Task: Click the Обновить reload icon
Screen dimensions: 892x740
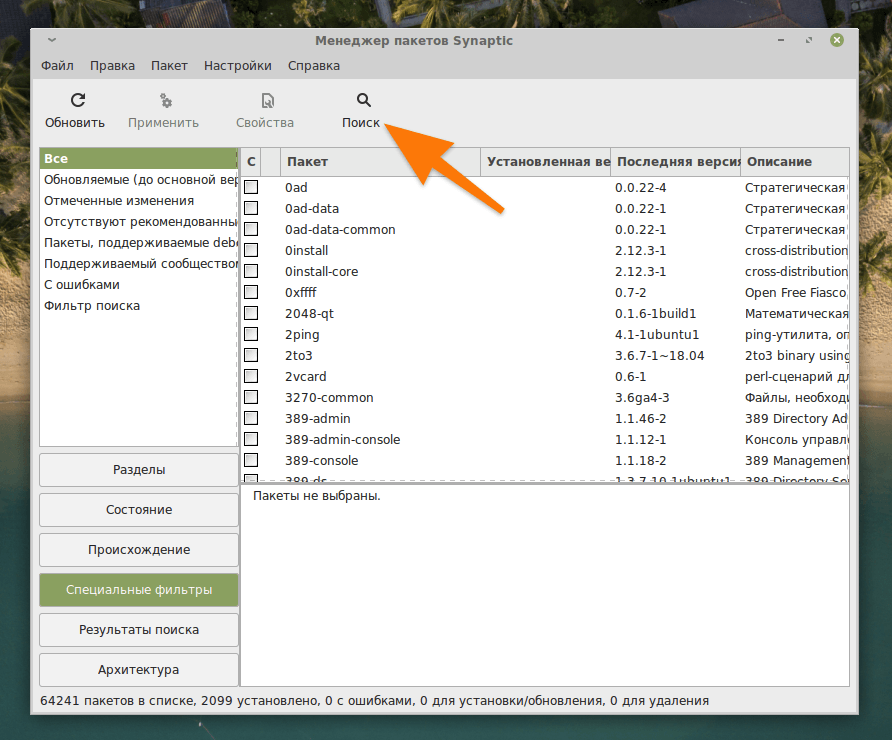Action: (78, 100)
